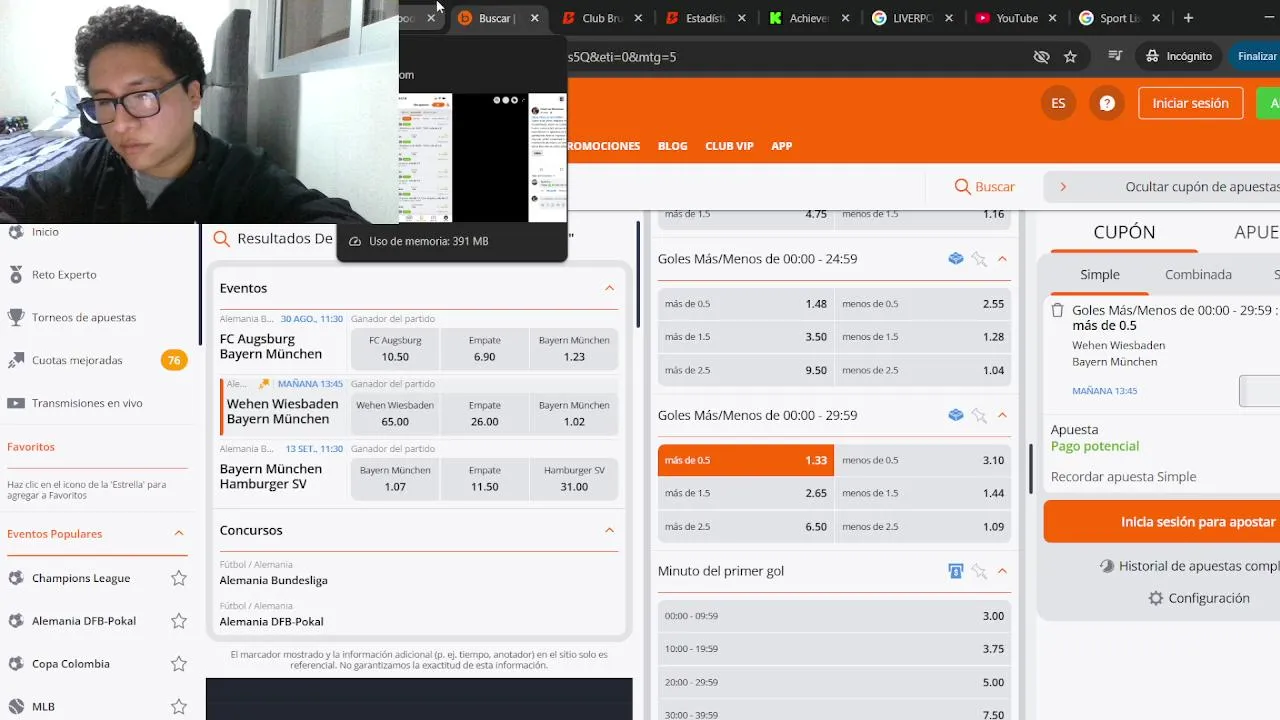Click the Iniciar sesión button

[x=1190, y=103]
